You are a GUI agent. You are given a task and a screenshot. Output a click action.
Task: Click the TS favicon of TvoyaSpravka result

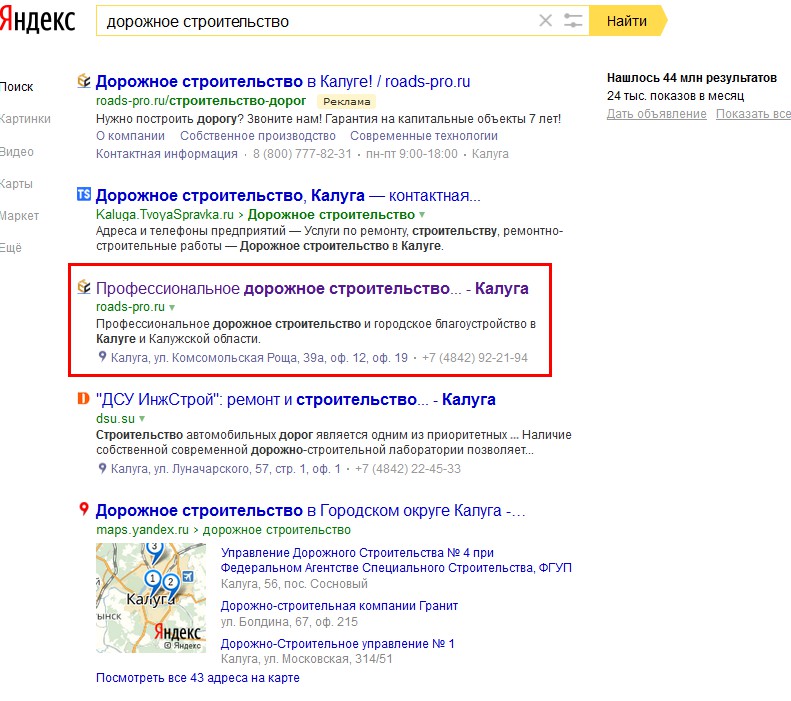point(84,194)
